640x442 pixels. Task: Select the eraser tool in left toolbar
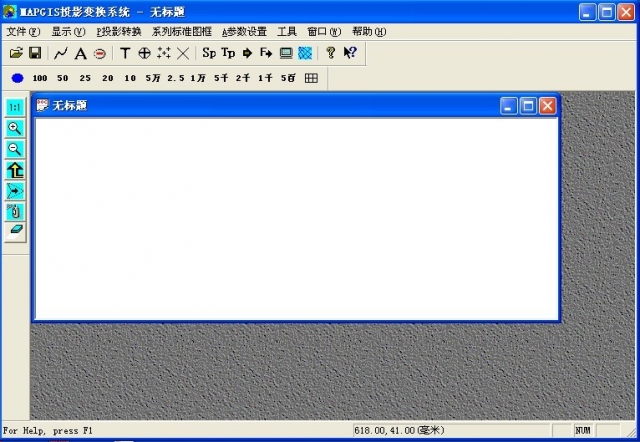pos(15,230)
